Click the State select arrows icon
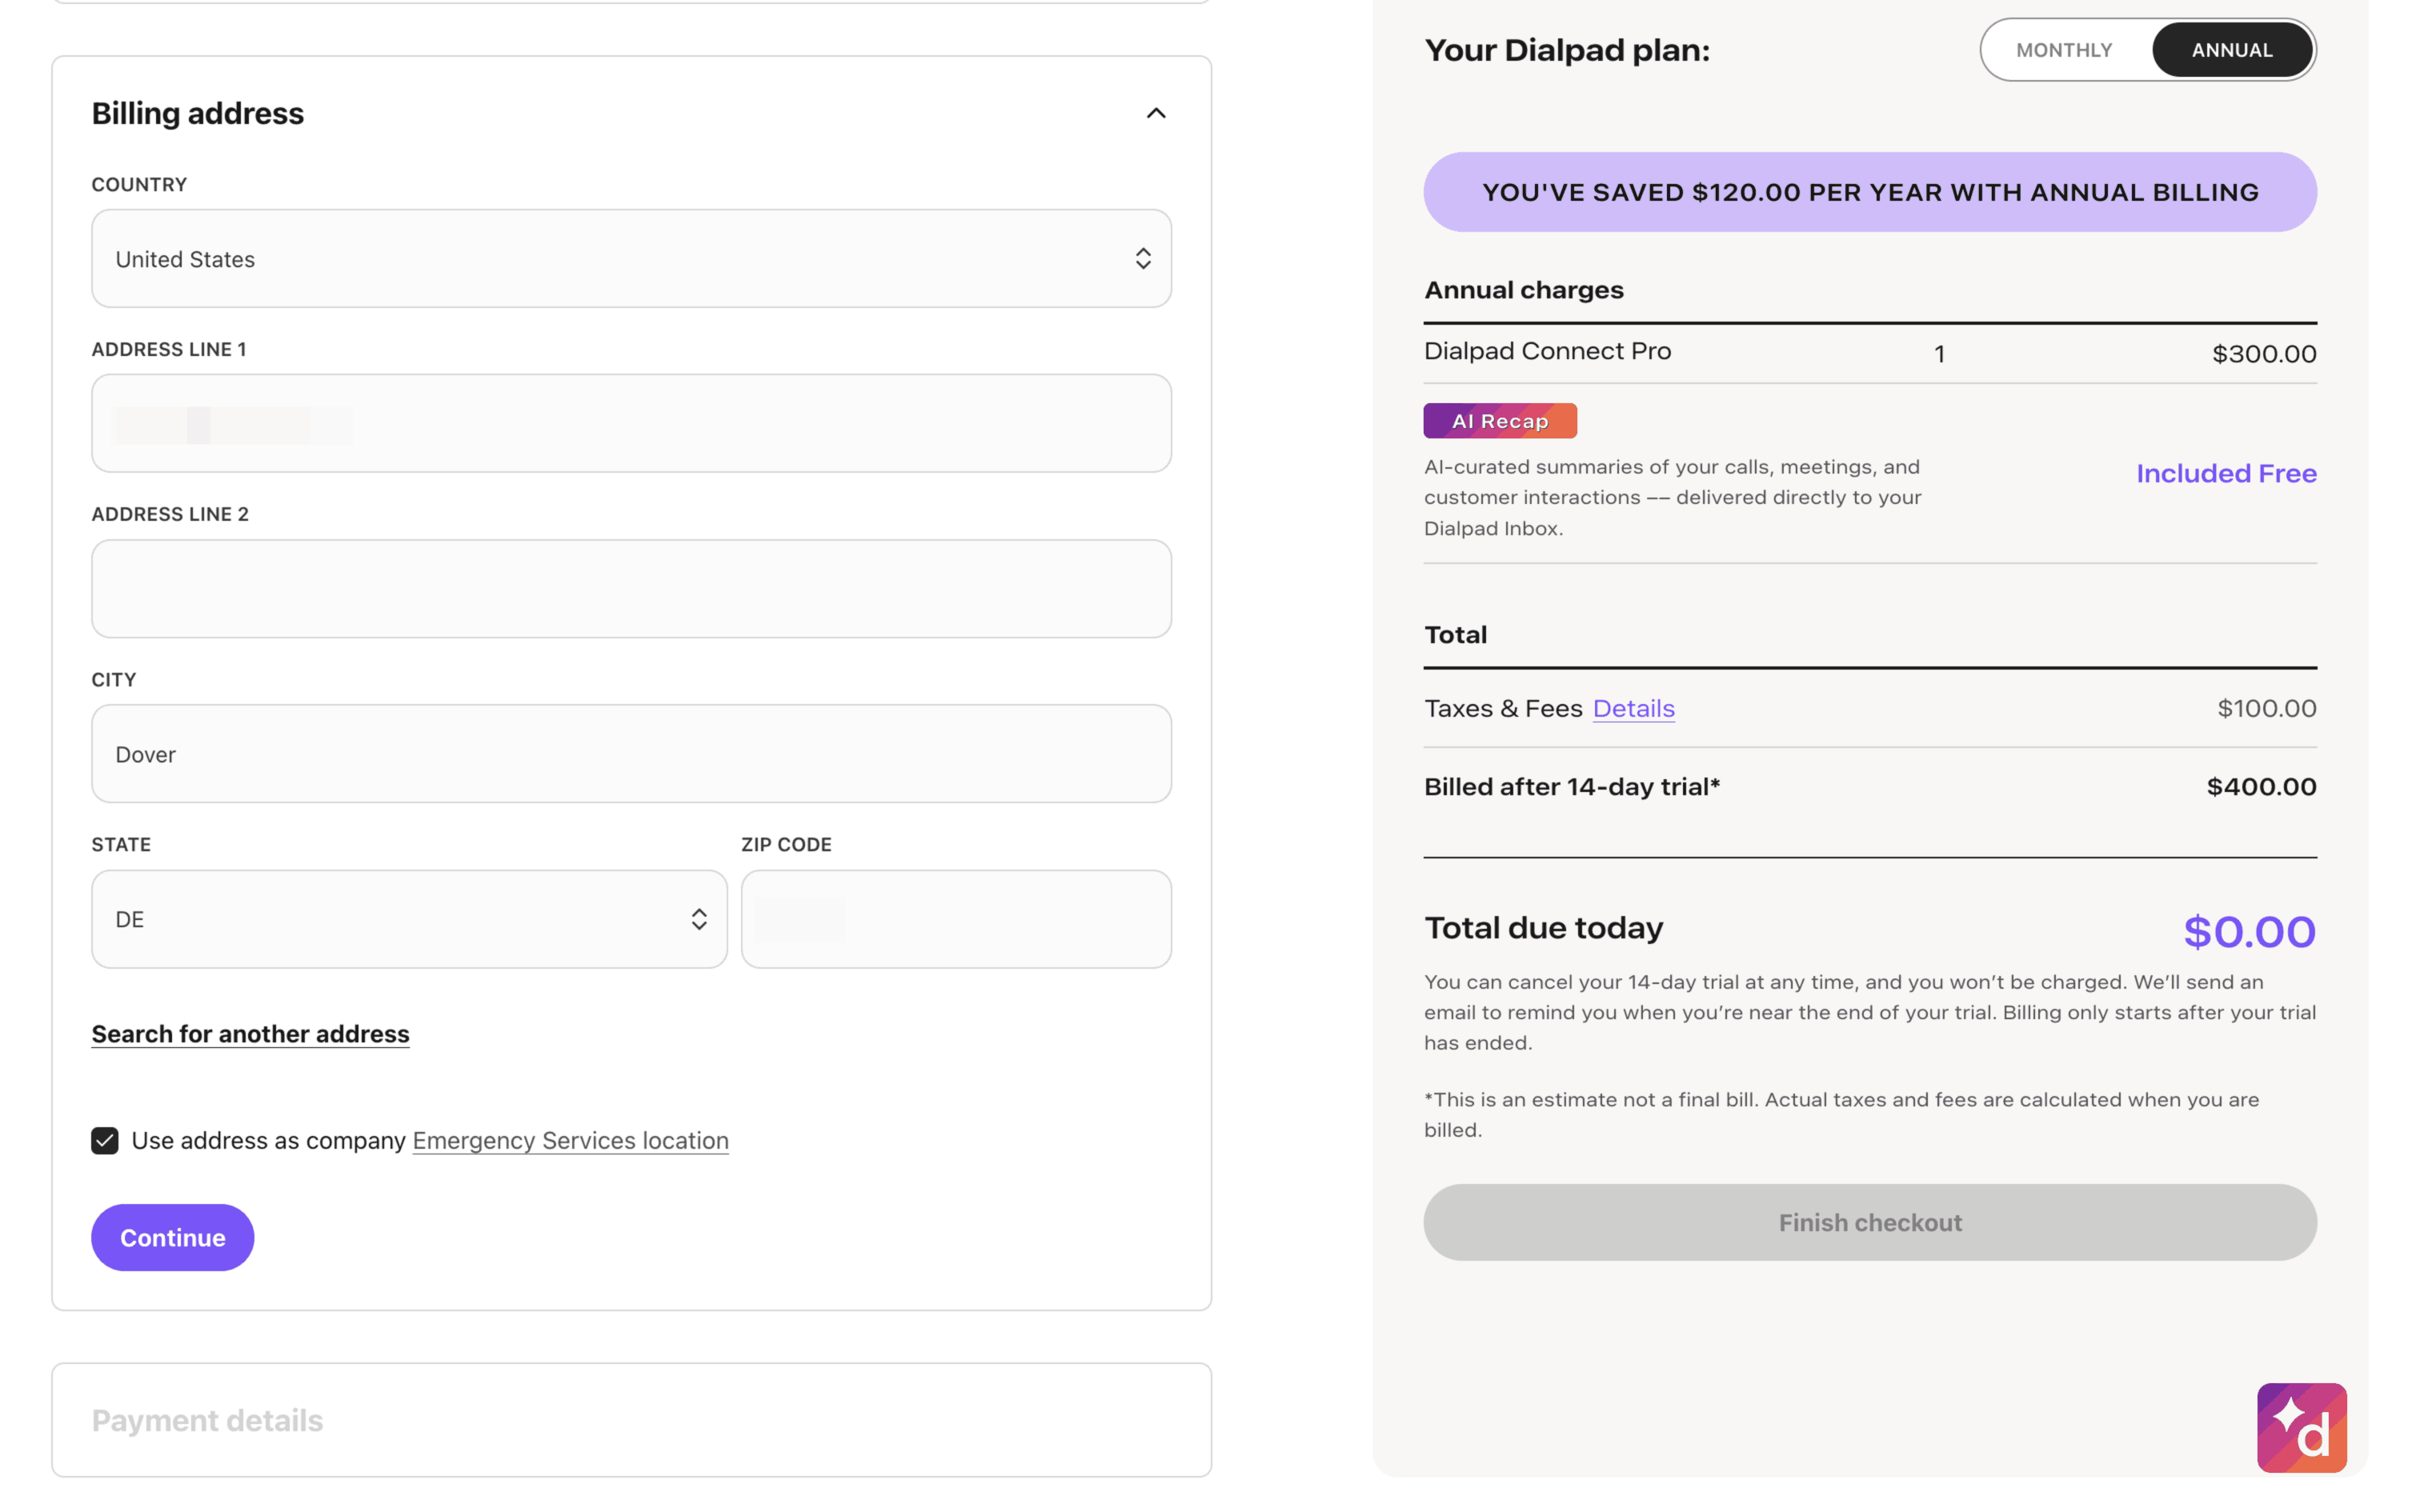Screen dimensions: 2420x1512 699,919
